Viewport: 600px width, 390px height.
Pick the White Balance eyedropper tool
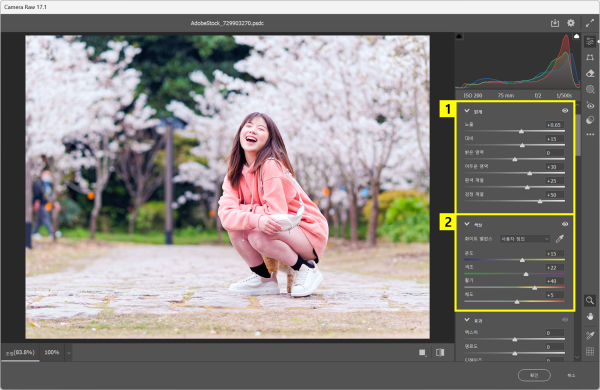[560, 239]
